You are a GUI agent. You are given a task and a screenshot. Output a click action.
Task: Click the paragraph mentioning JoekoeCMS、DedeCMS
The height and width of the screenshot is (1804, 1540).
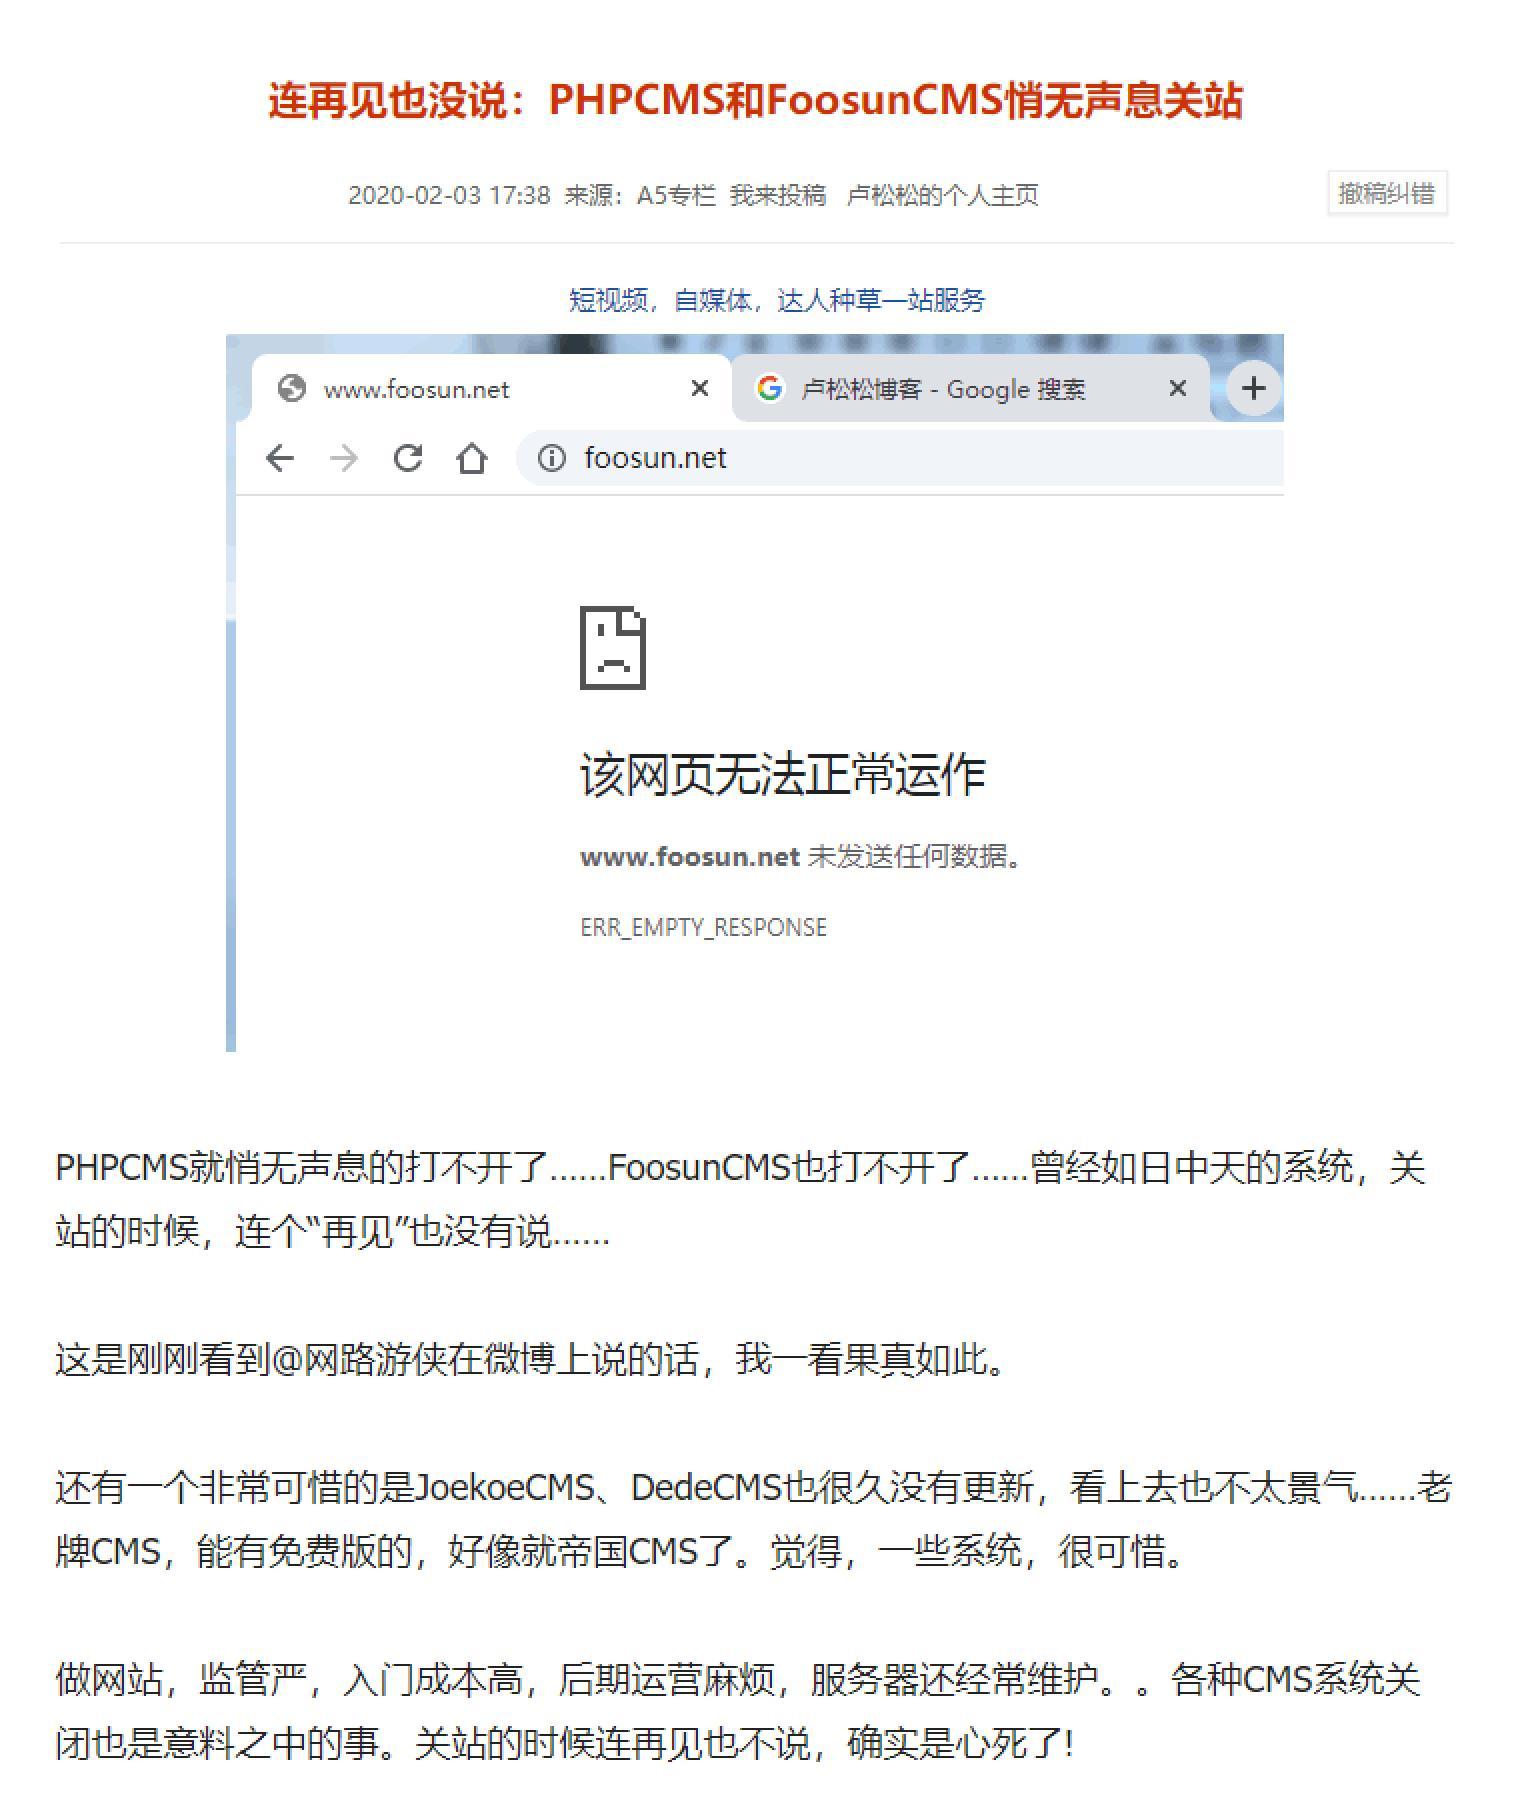(753, 1520)
